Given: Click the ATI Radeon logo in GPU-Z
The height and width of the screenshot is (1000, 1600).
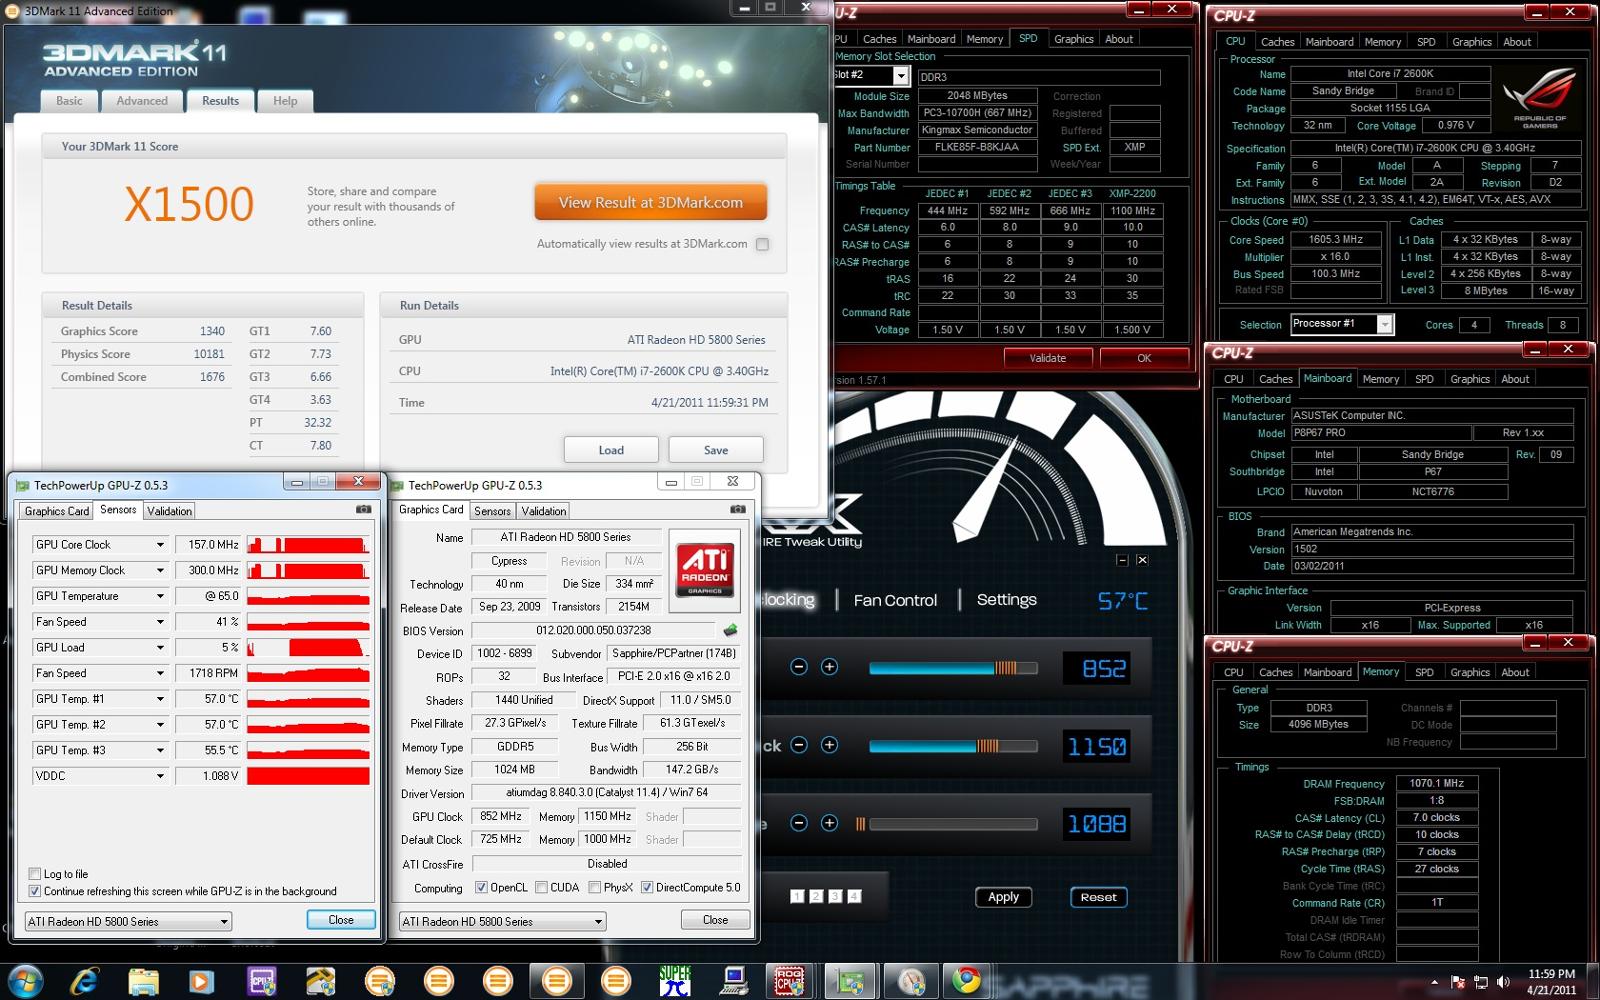Looking at the screenshot, I should pos(705,570).
